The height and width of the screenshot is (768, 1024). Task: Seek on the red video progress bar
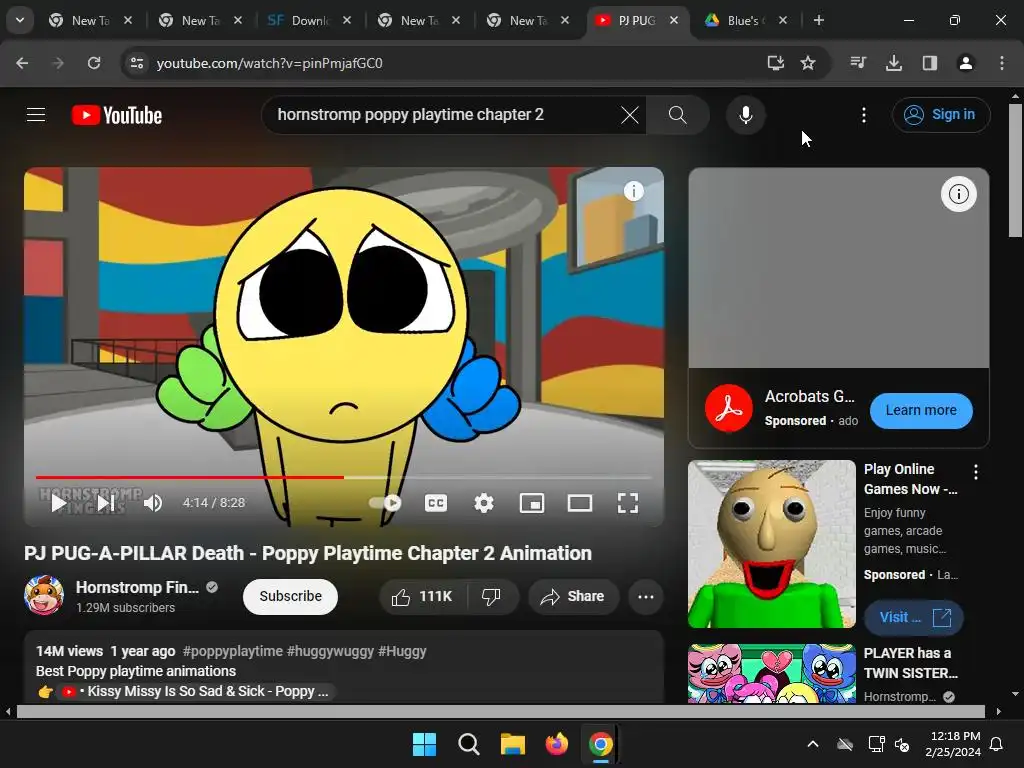pyautogui.click(x=344, y=477)
